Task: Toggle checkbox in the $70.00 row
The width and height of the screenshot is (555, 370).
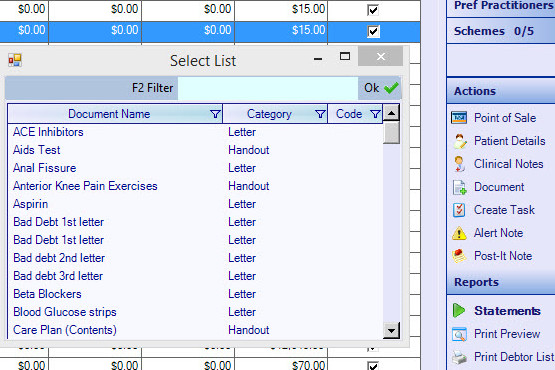Action: pos(373,365)
